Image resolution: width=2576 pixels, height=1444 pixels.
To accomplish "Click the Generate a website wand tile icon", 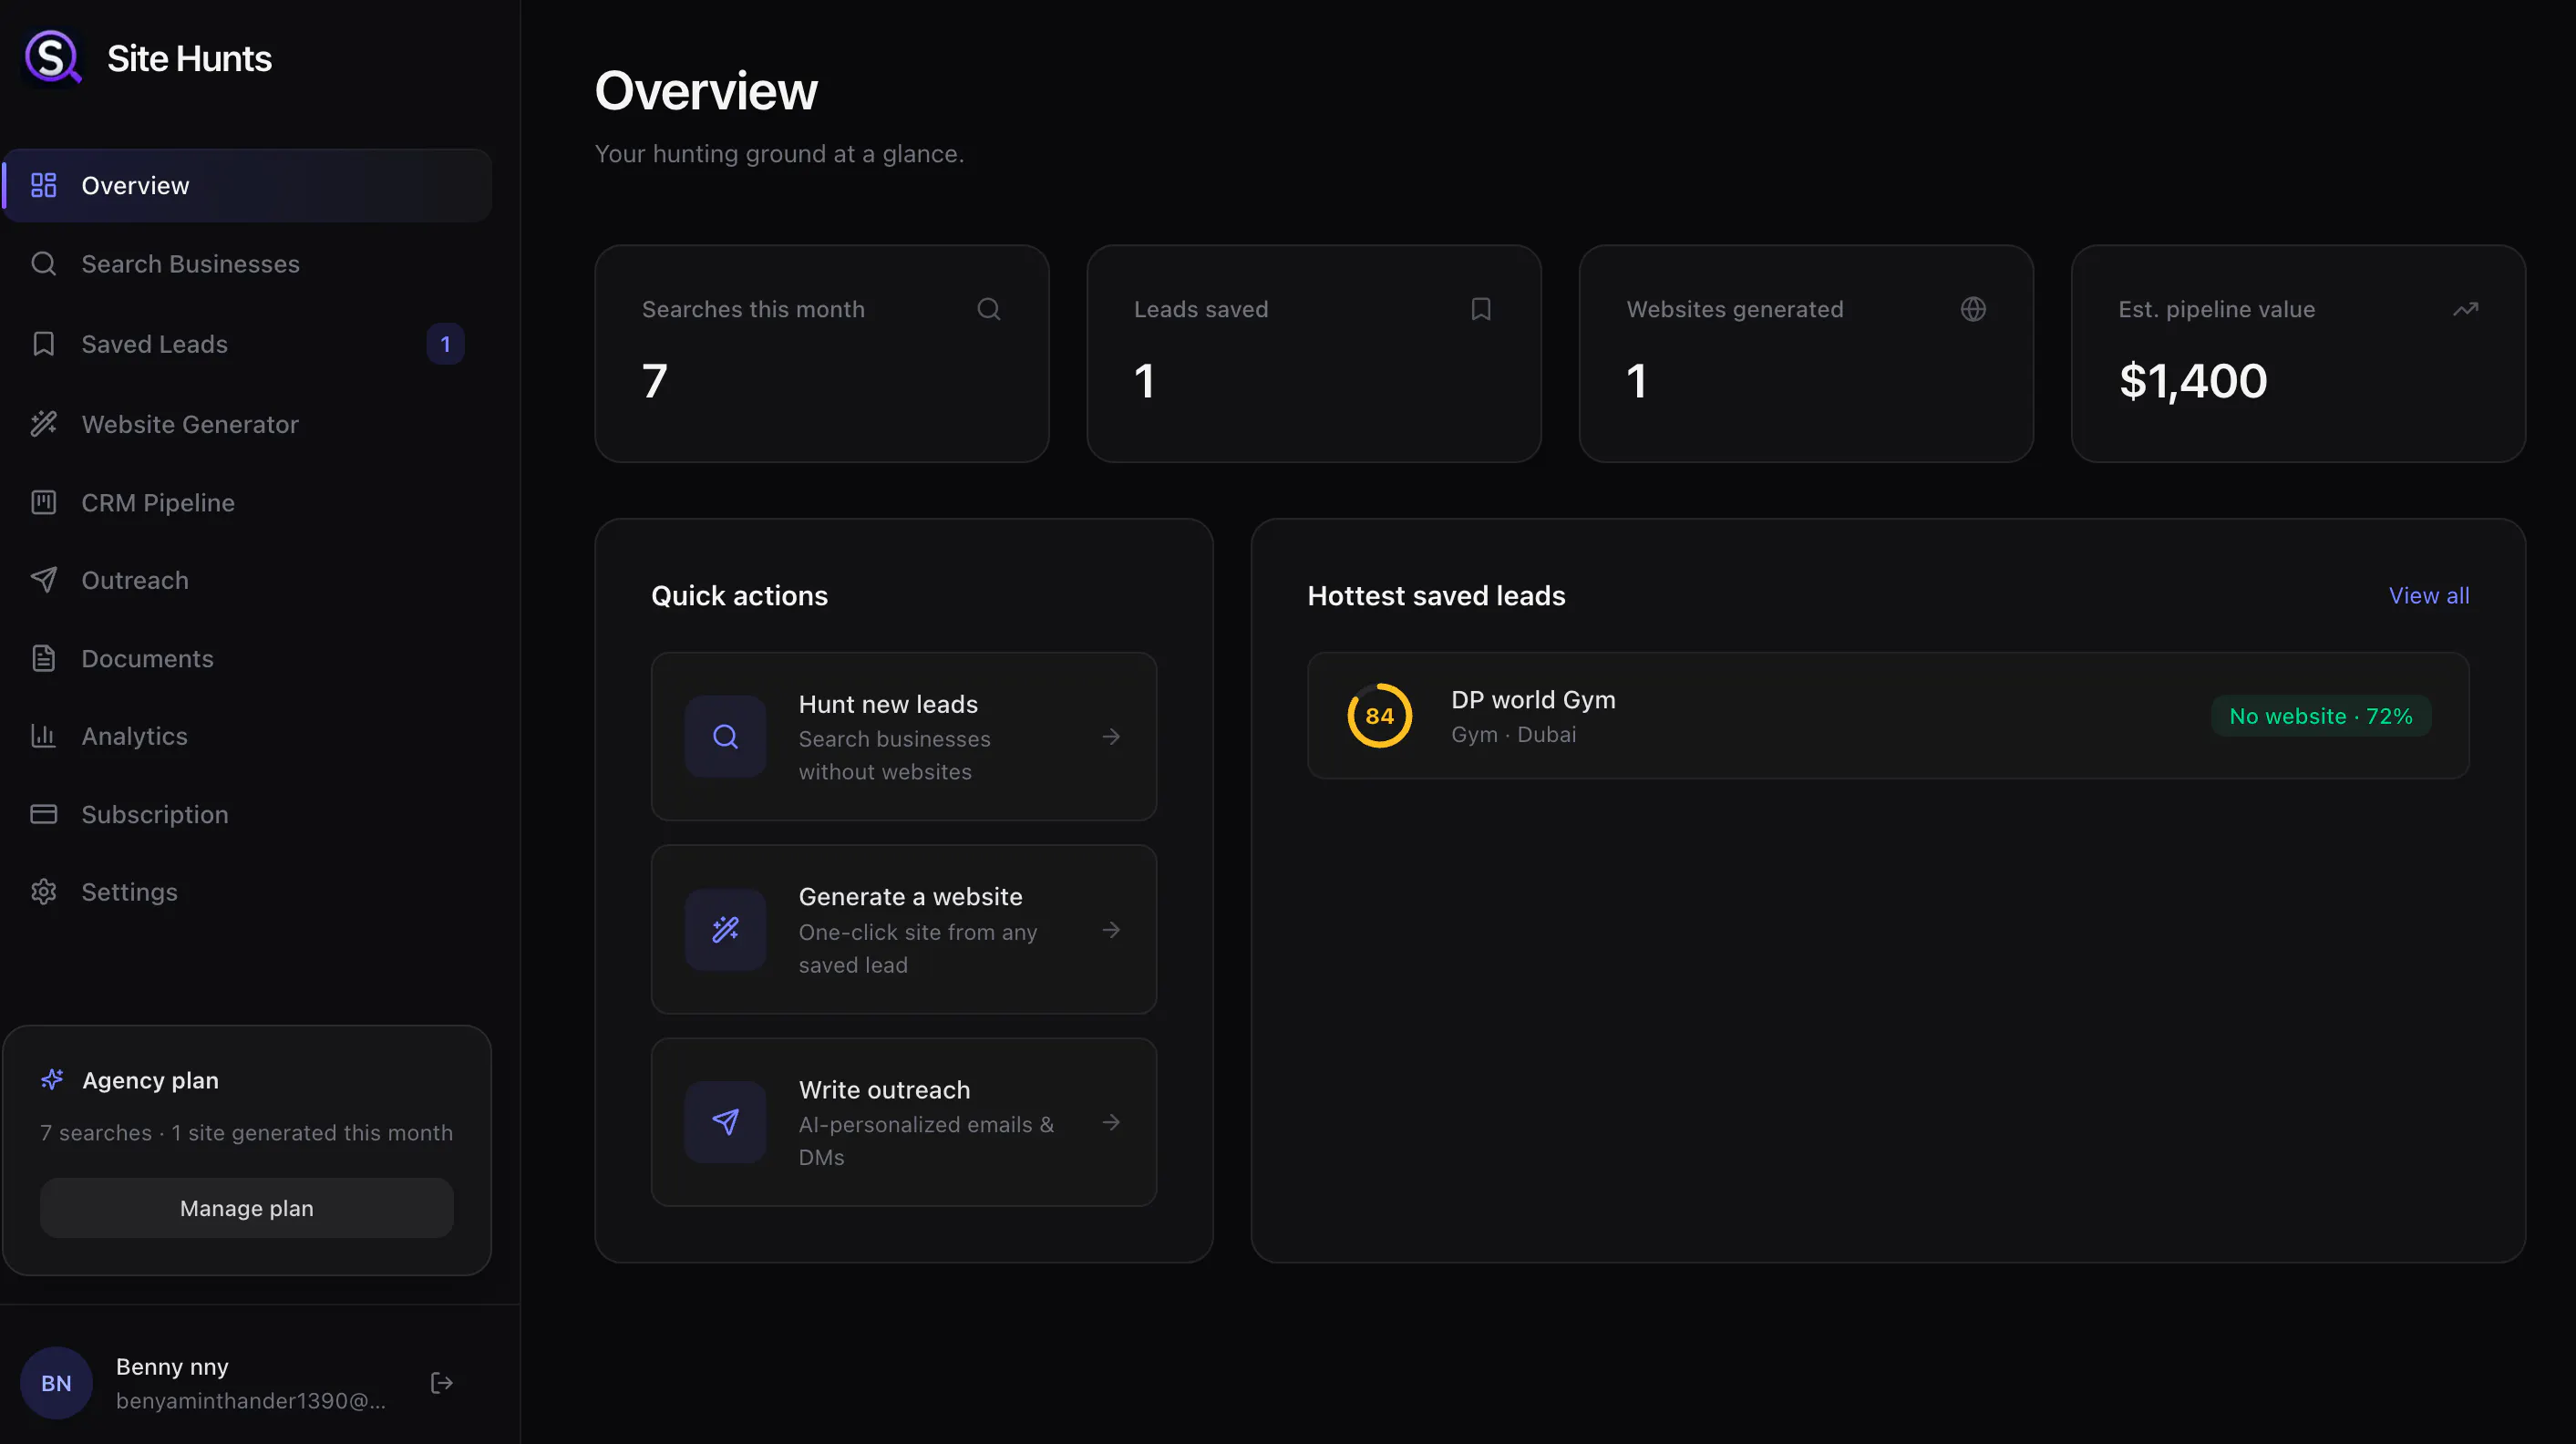I will 725,930.
